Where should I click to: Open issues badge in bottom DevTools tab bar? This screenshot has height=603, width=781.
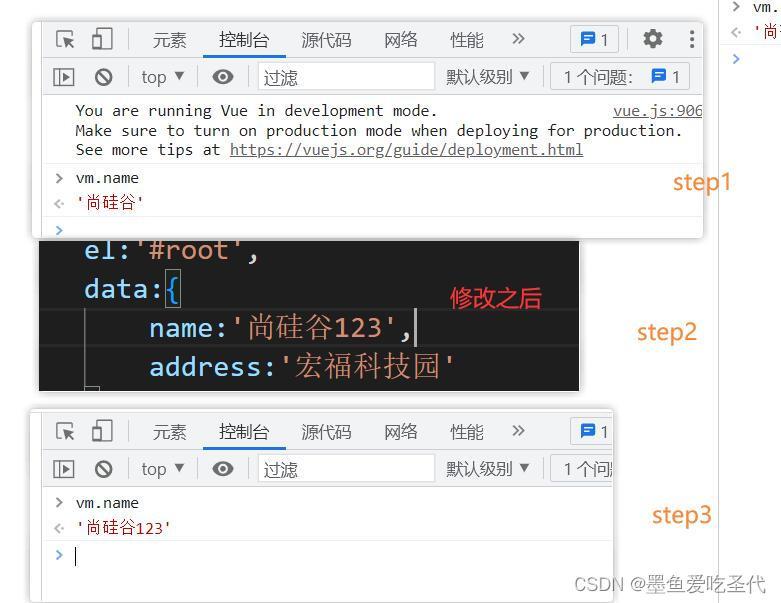coord(592,431)
